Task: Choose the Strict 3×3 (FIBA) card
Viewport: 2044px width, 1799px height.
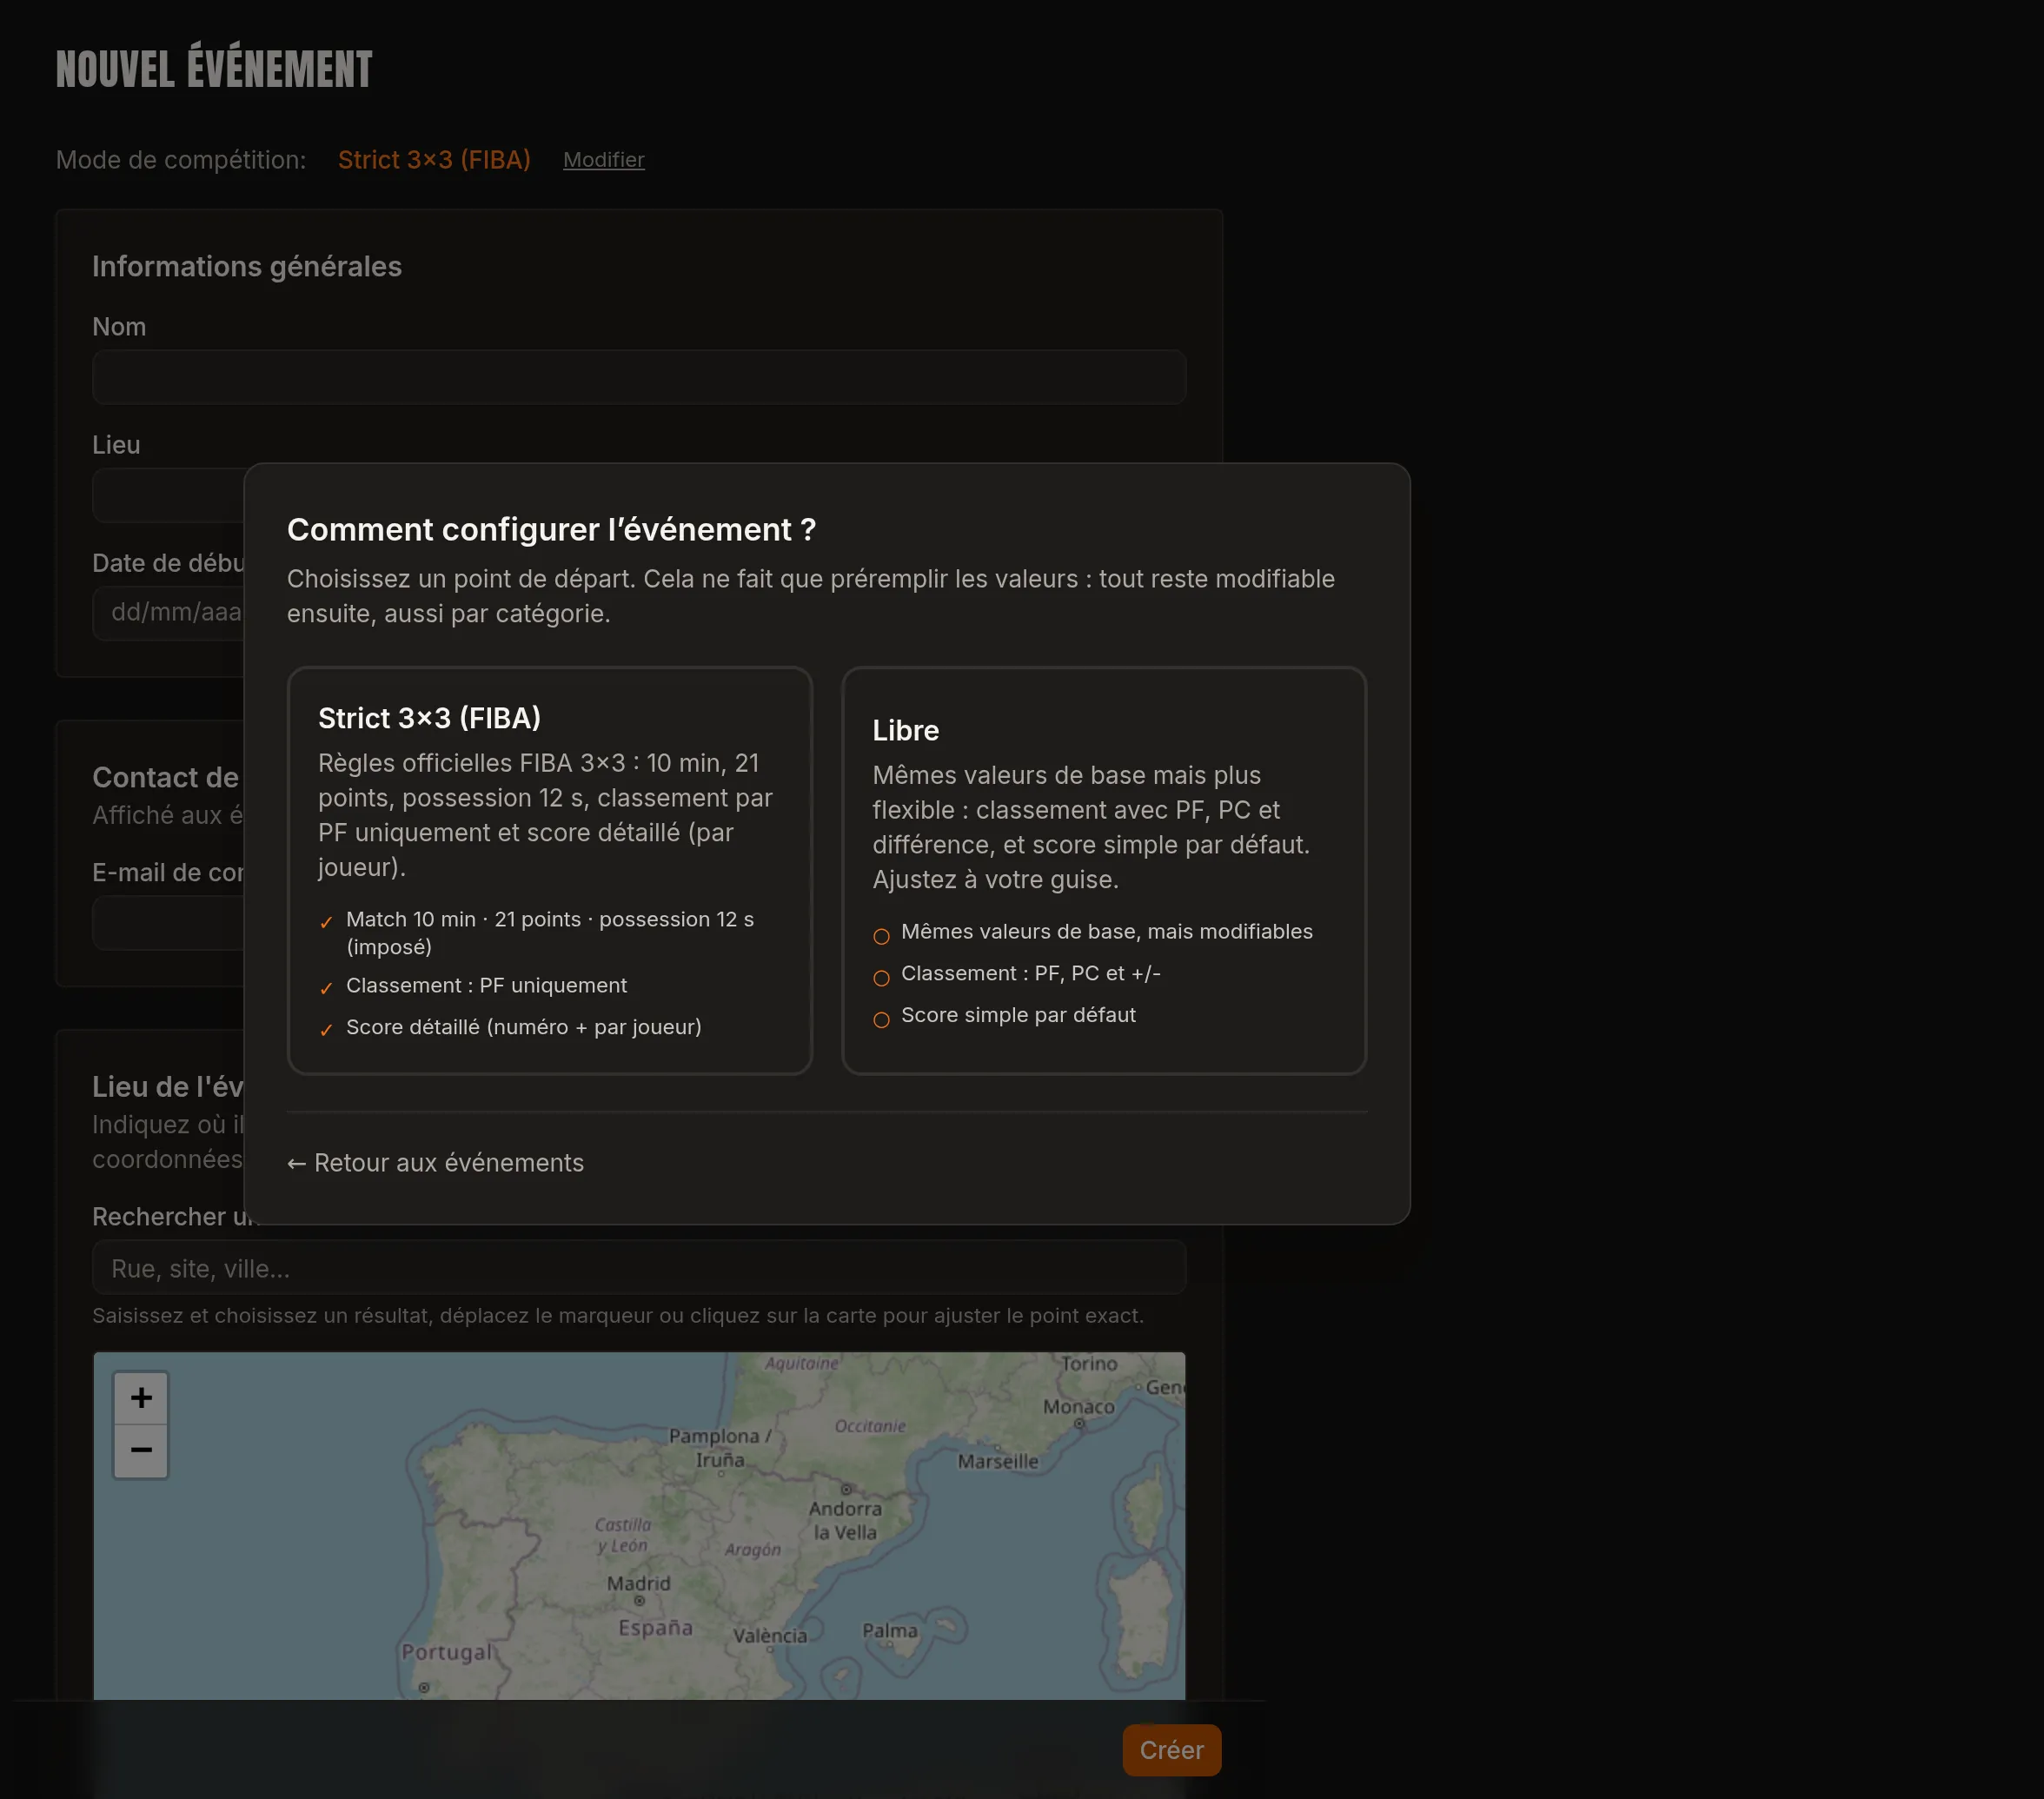Action: [549, 870]
